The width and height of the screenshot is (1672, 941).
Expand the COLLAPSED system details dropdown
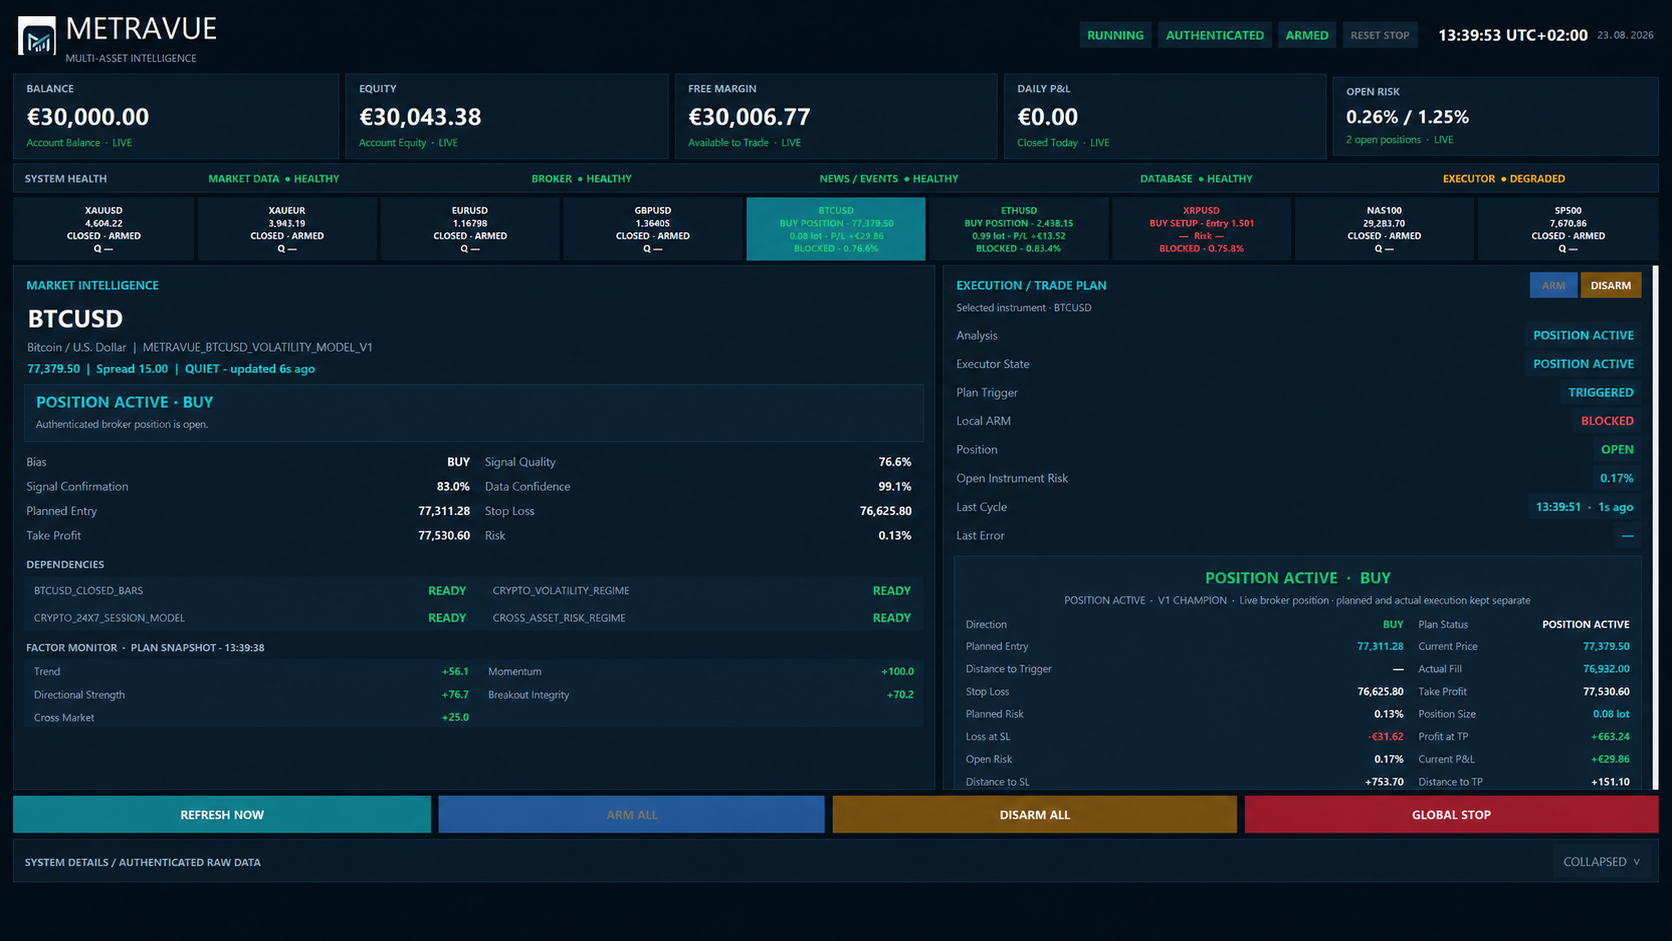(x=1602, y=861)
